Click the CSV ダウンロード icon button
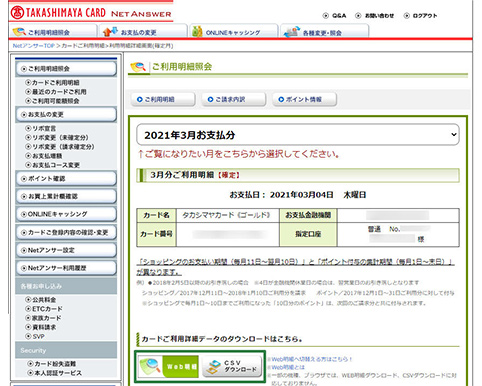Image resolution: width=482 pixels, height=386 pixels. pyautogui.click(x=232, y=367)
